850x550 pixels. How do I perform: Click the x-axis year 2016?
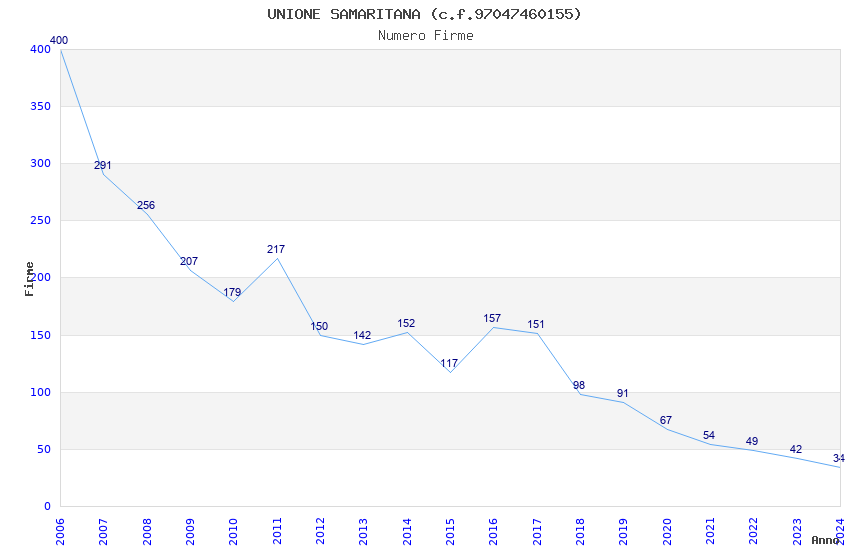[493, 531]
